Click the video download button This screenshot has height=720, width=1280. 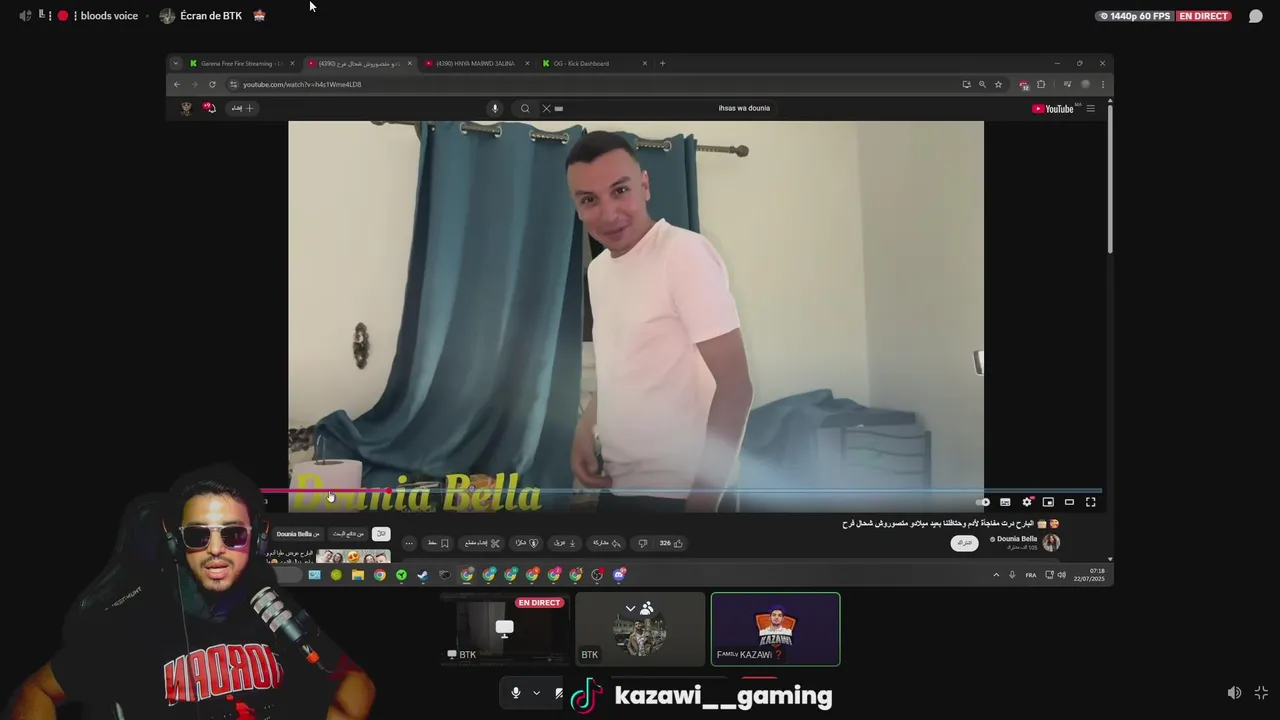click(565, 543)
